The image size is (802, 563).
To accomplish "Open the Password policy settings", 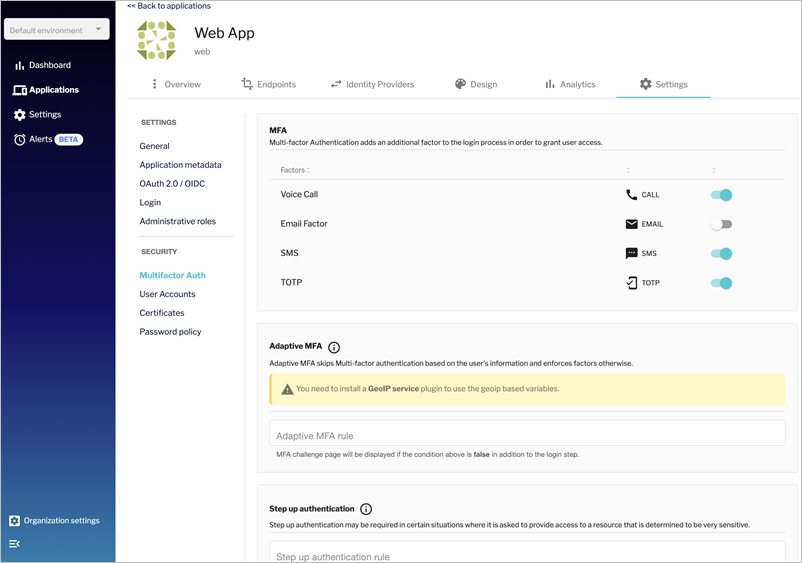I will tap(170, 332).
